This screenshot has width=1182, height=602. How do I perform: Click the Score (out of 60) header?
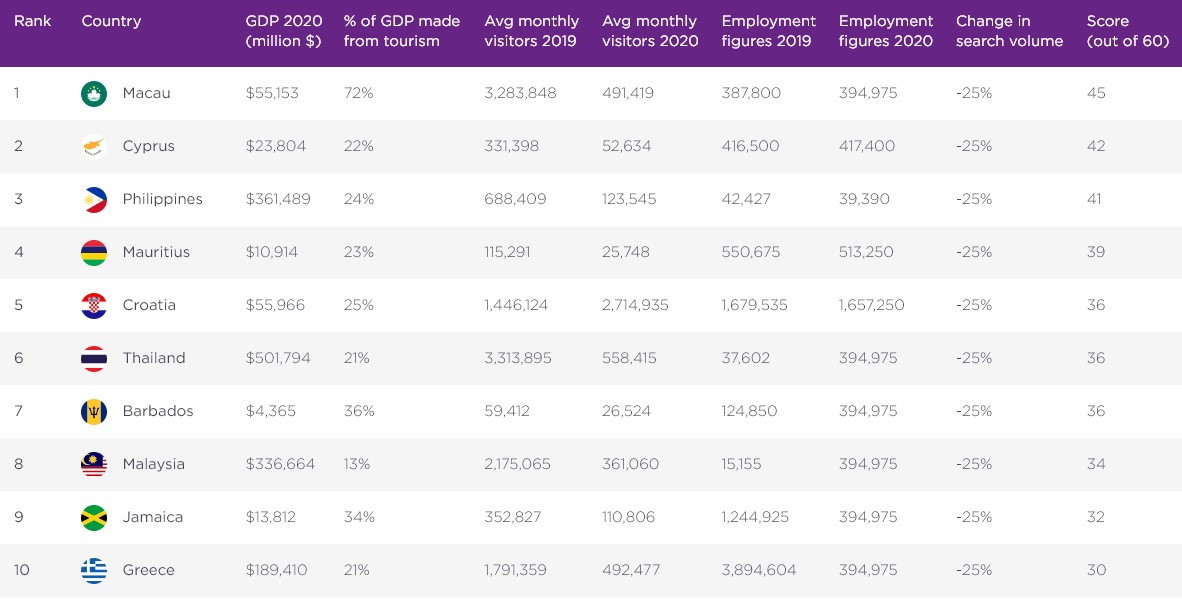click(x=1127, y=31)
